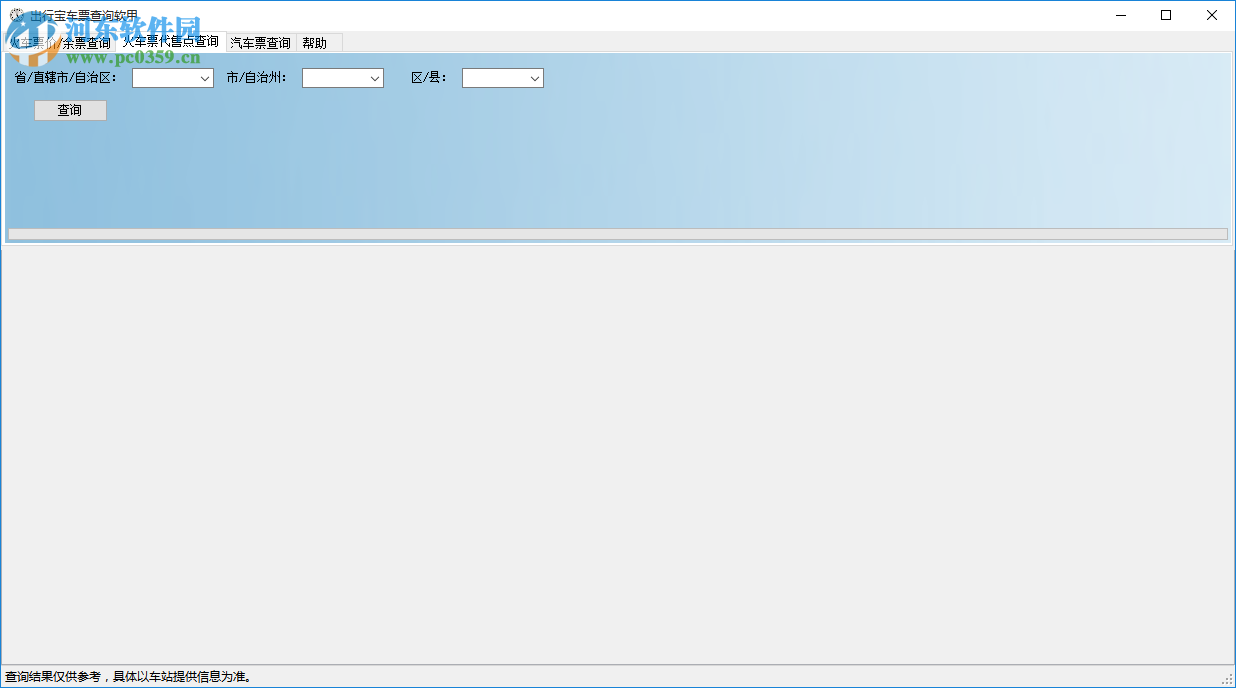1236x688 pixels.
Task: Select the 火车票代售点查询 tab
Action: (x=172, y=42)
